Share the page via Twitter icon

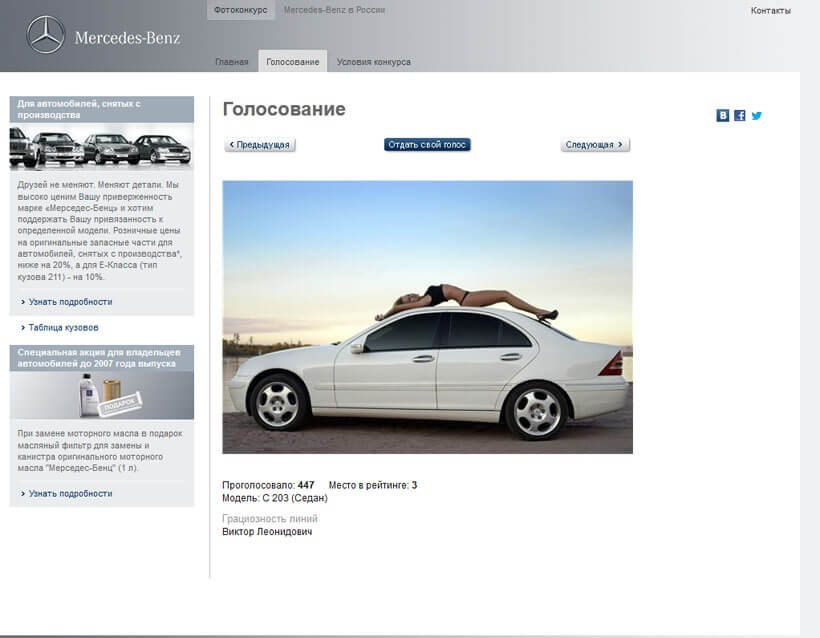(757, 116)
